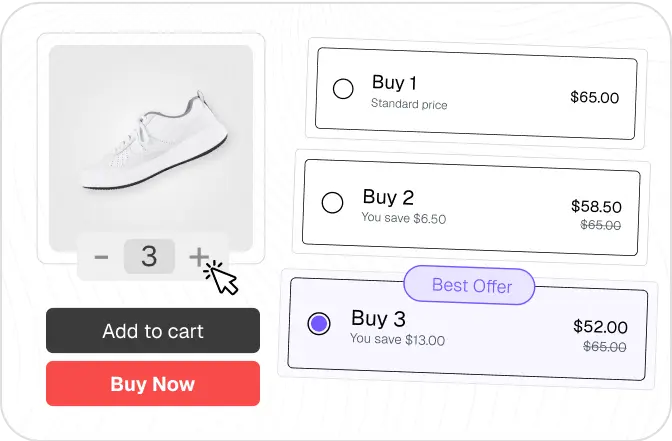Choose the Buy 2 radio option

[333, 203]
